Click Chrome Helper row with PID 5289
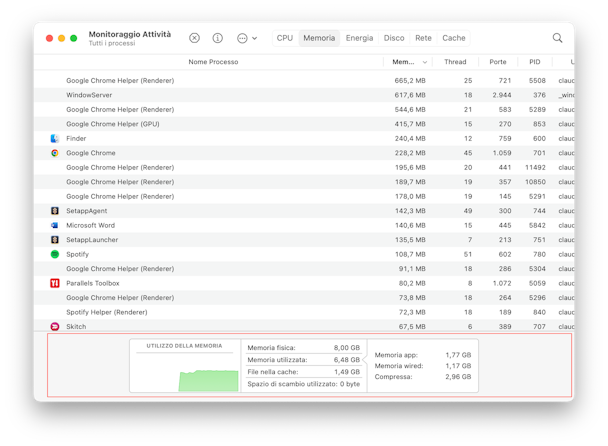608x446 pixels. point(304,110)
